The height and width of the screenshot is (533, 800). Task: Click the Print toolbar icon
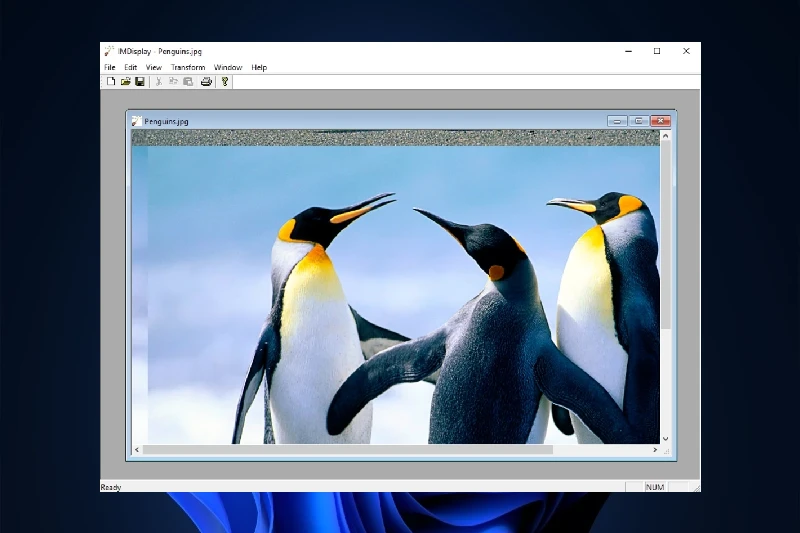coord(206,82)
